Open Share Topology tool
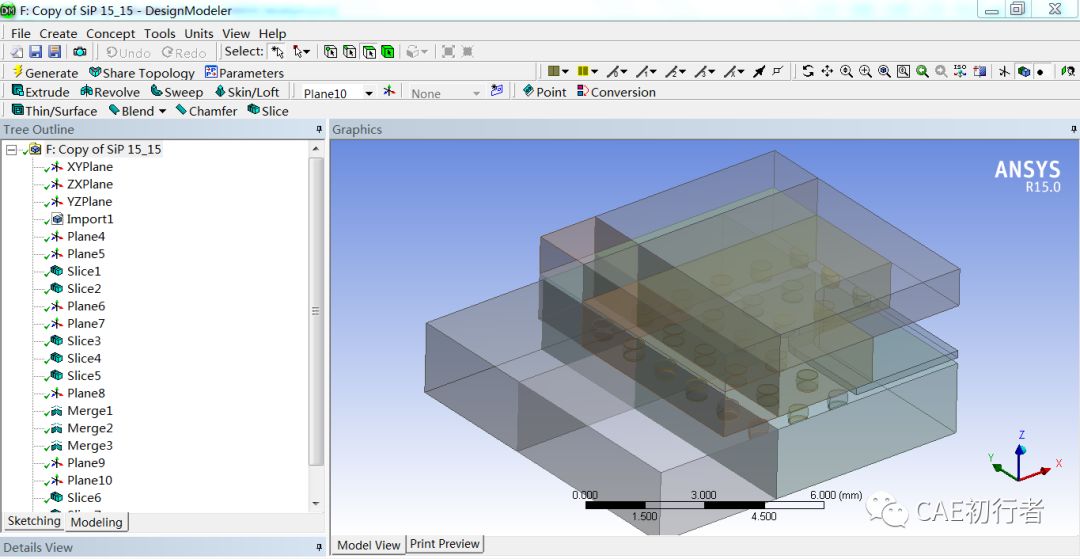The image size is (1080, 559). coord(142,72)
